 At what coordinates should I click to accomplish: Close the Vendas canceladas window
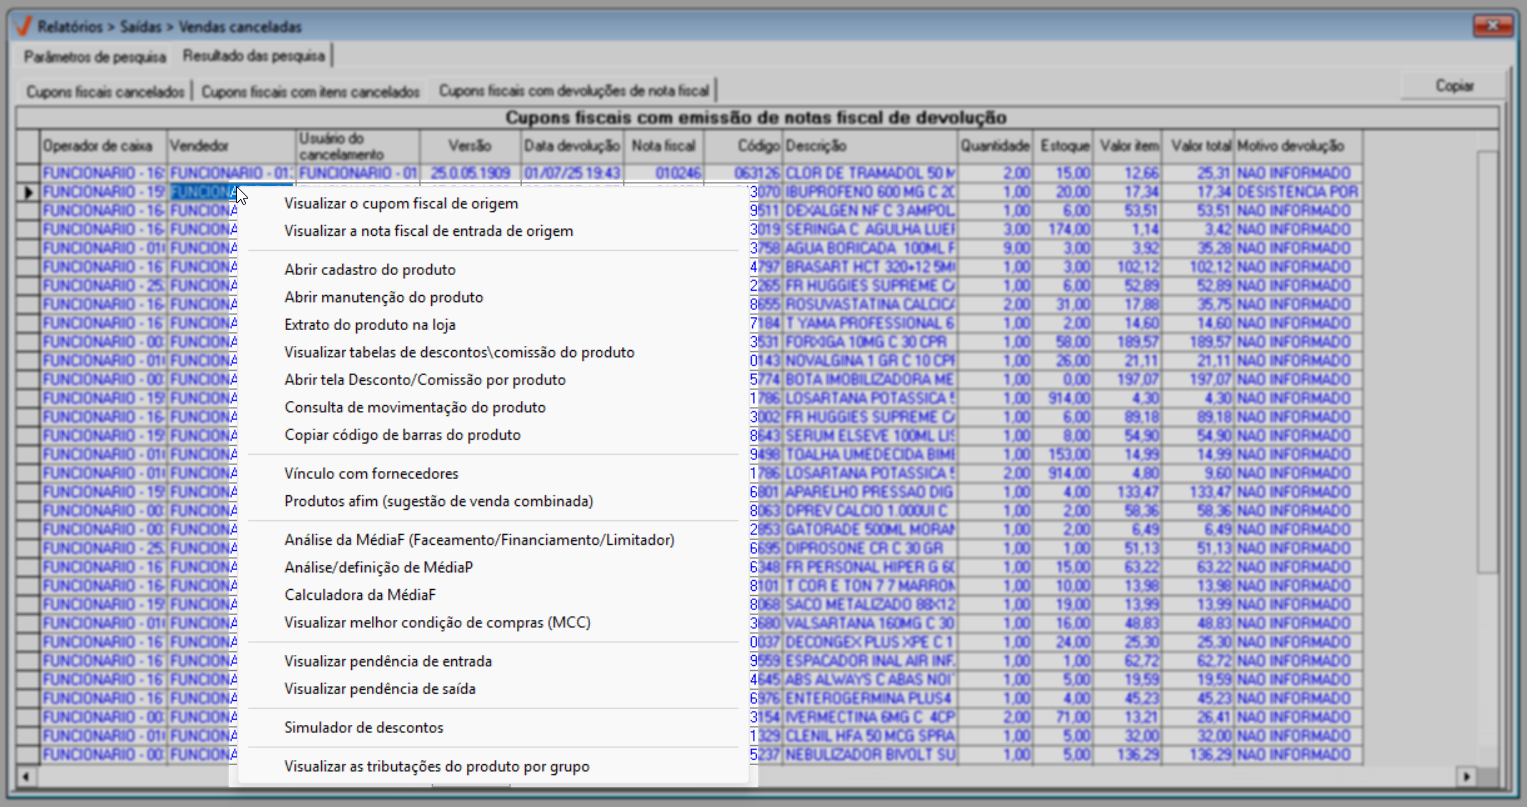tap(1493, 25)
